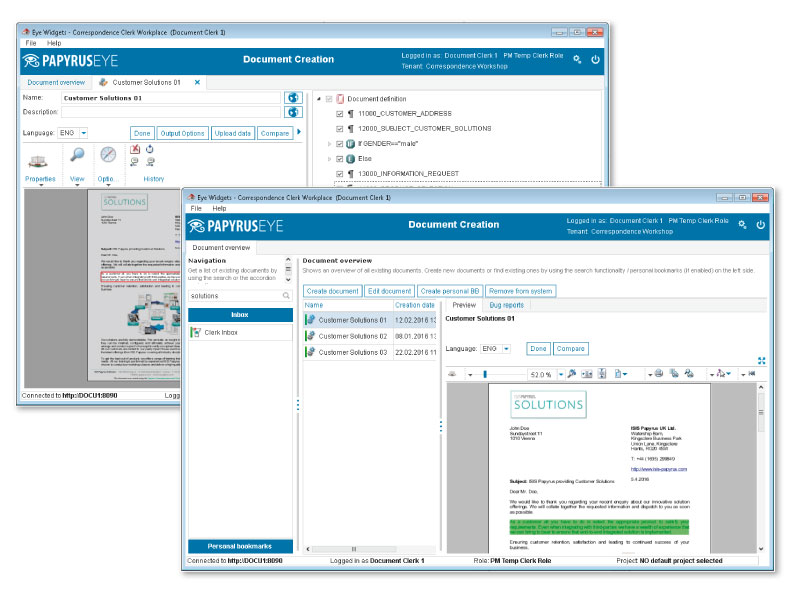Click the fit-width icon in preview toolbar

[587, 374]
